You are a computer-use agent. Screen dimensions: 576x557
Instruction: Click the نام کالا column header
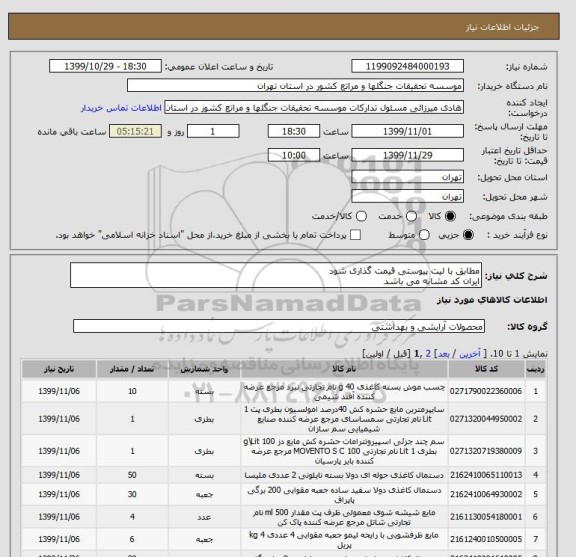click(344, 369)
